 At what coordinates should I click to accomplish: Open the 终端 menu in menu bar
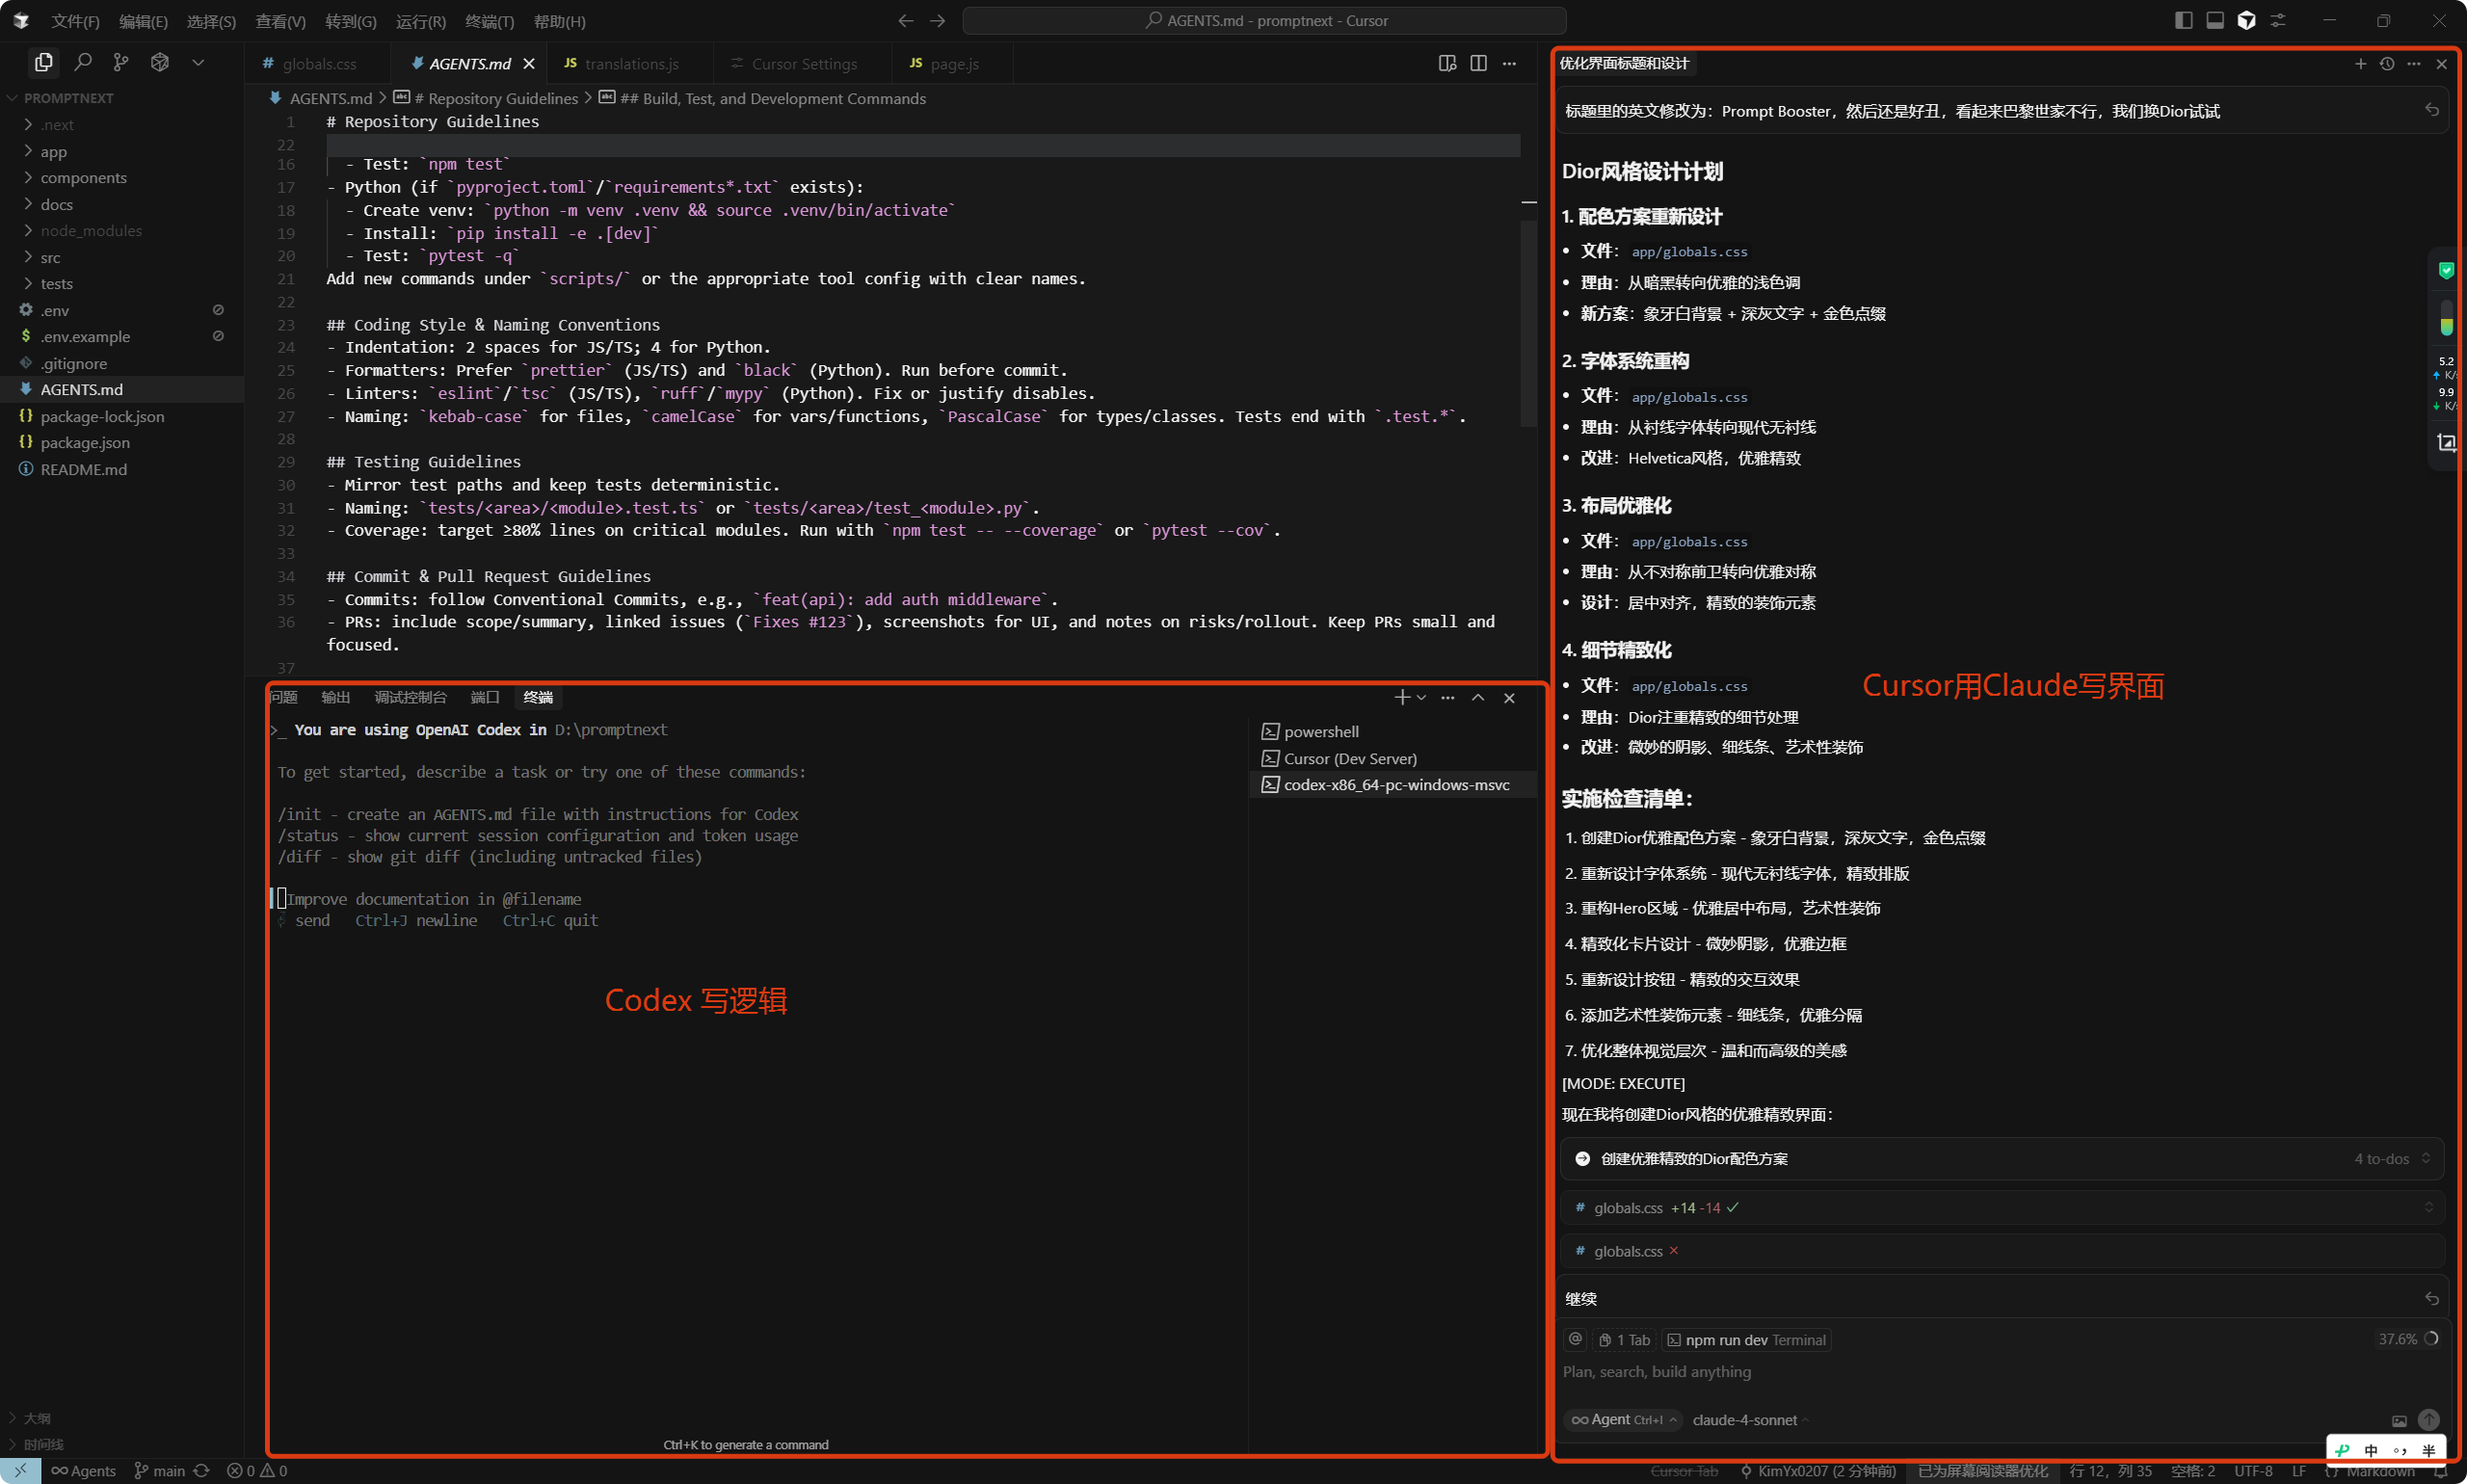click(x=490, y=21)
